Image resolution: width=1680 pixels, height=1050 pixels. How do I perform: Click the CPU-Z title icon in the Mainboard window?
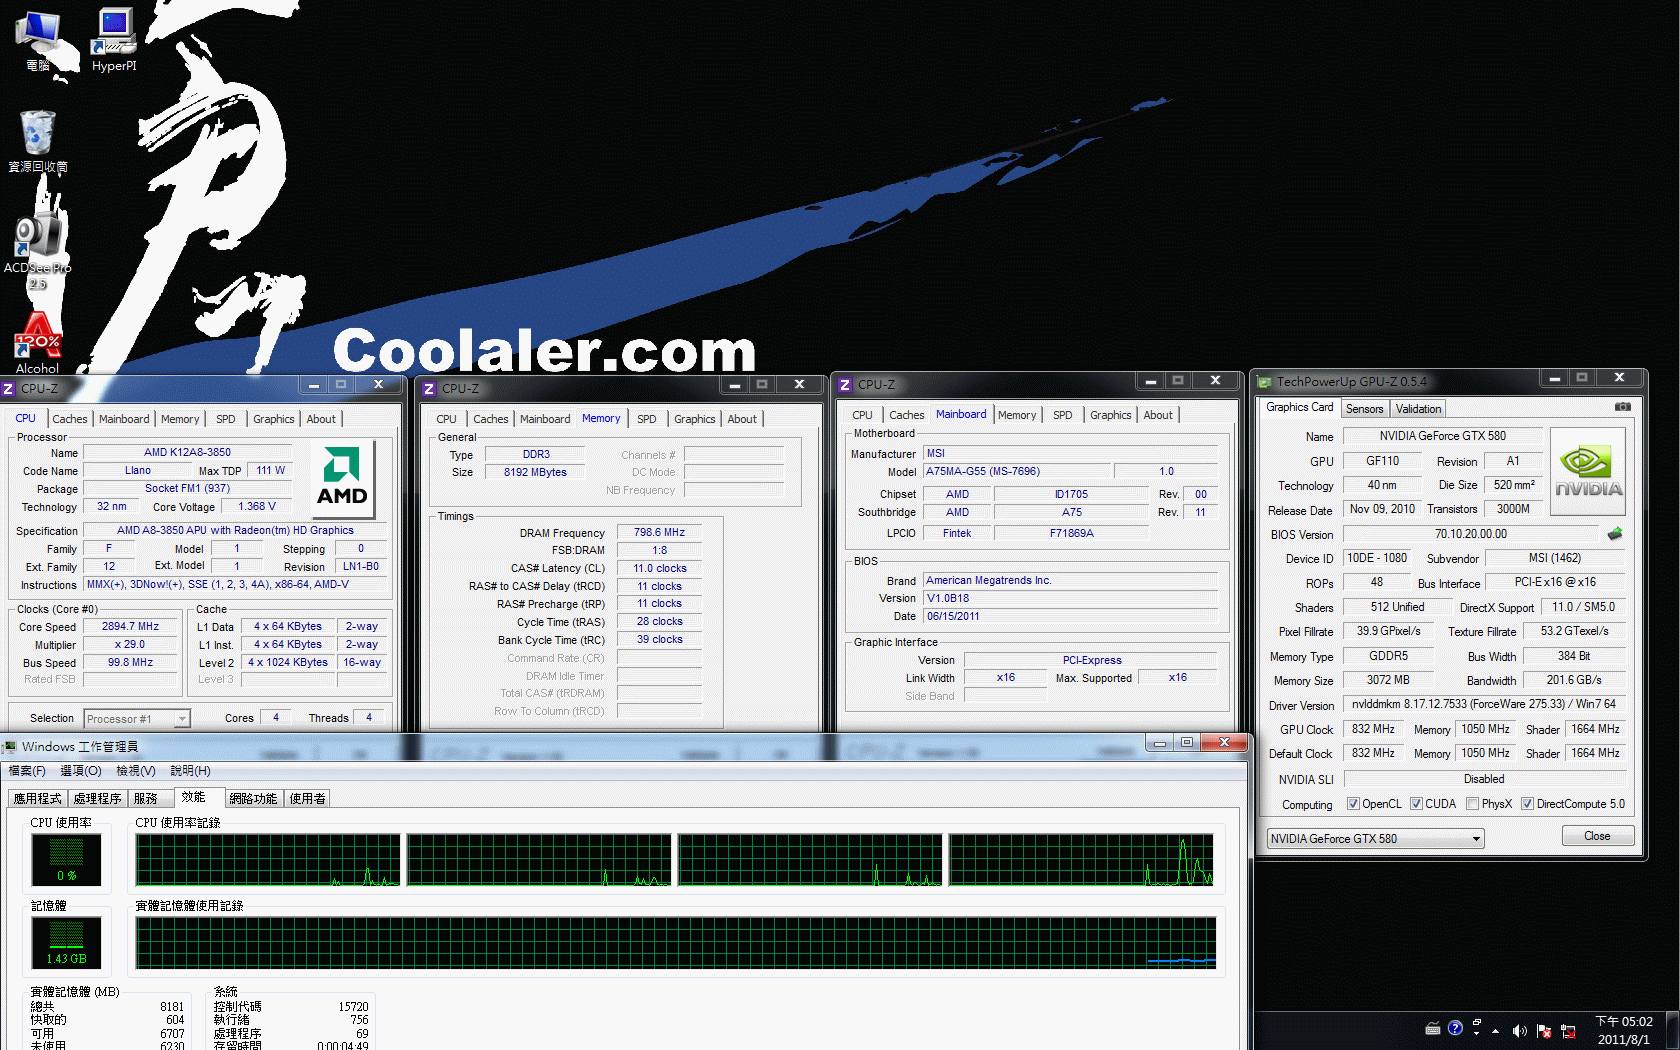[845, 385]
